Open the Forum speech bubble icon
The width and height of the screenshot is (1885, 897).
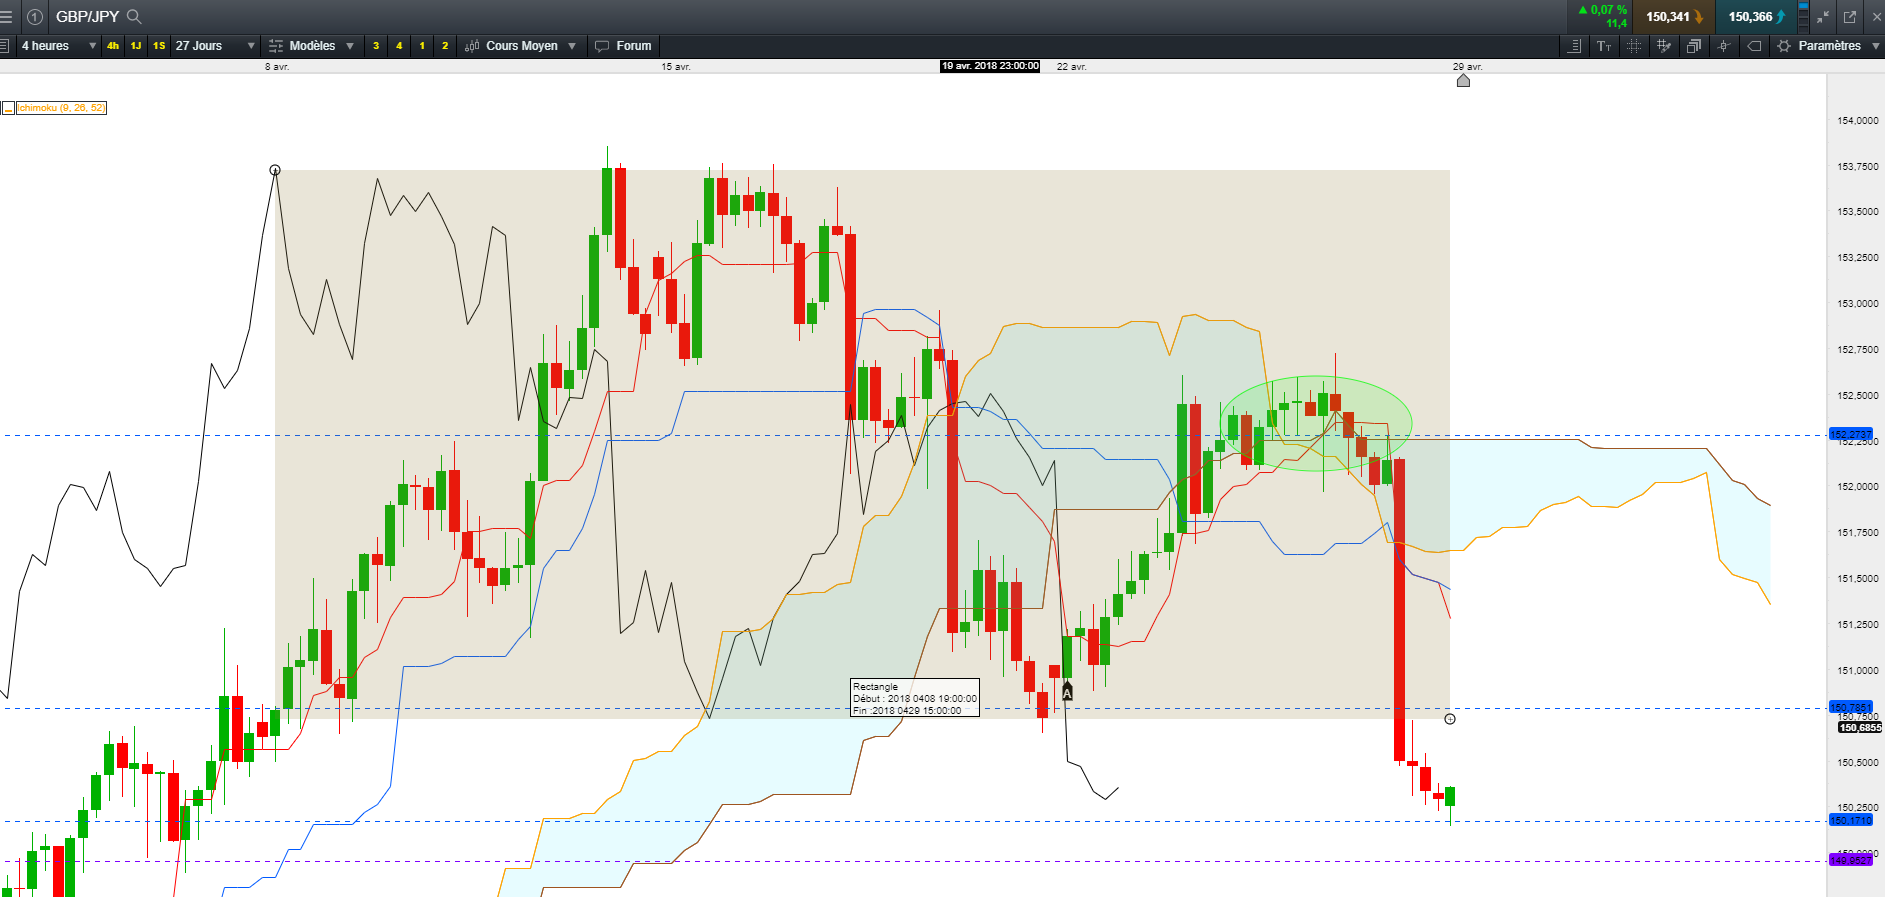click(x=602, y=46)
